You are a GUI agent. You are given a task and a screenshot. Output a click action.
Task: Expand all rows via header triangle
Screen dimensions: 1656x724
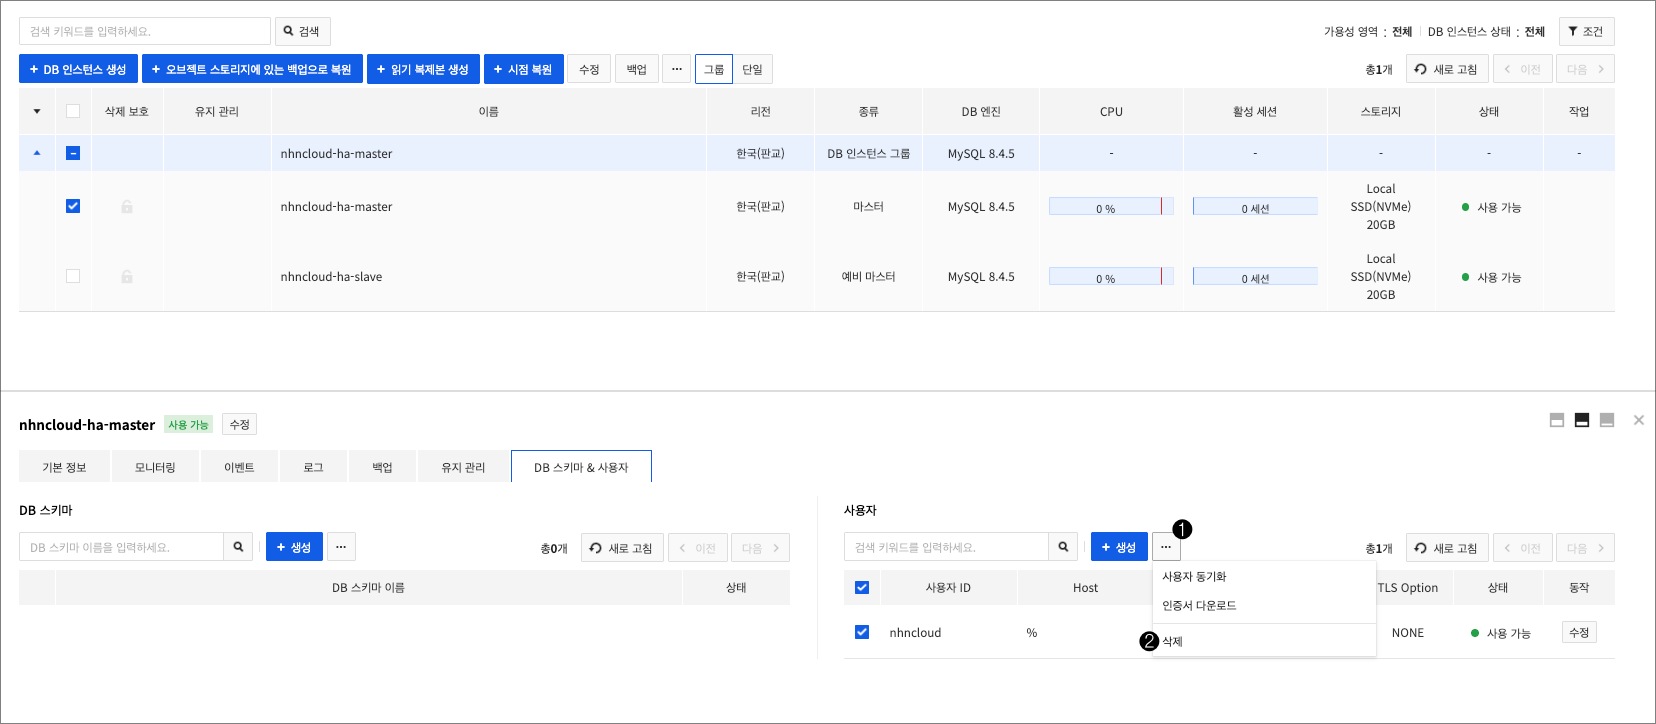click(37, 111)
